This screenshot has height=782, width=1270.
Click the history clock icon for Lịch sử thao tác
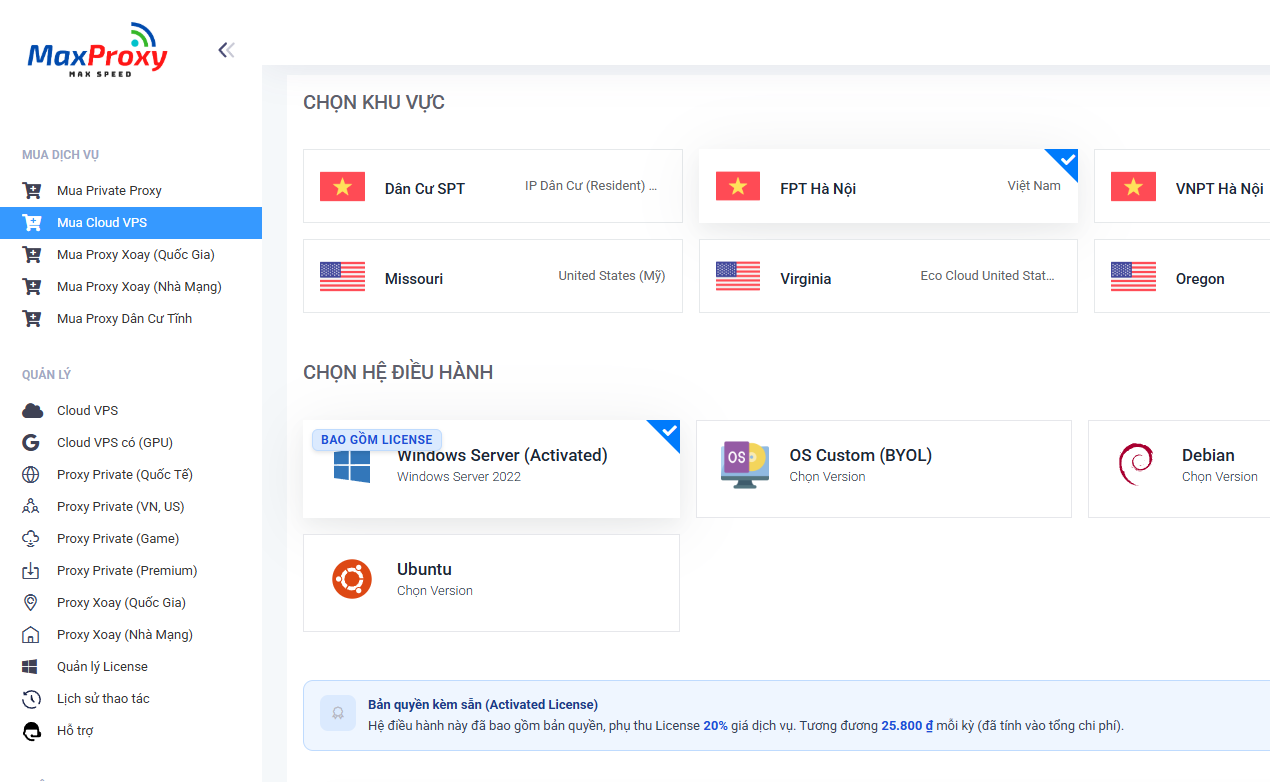coord(32,699)
